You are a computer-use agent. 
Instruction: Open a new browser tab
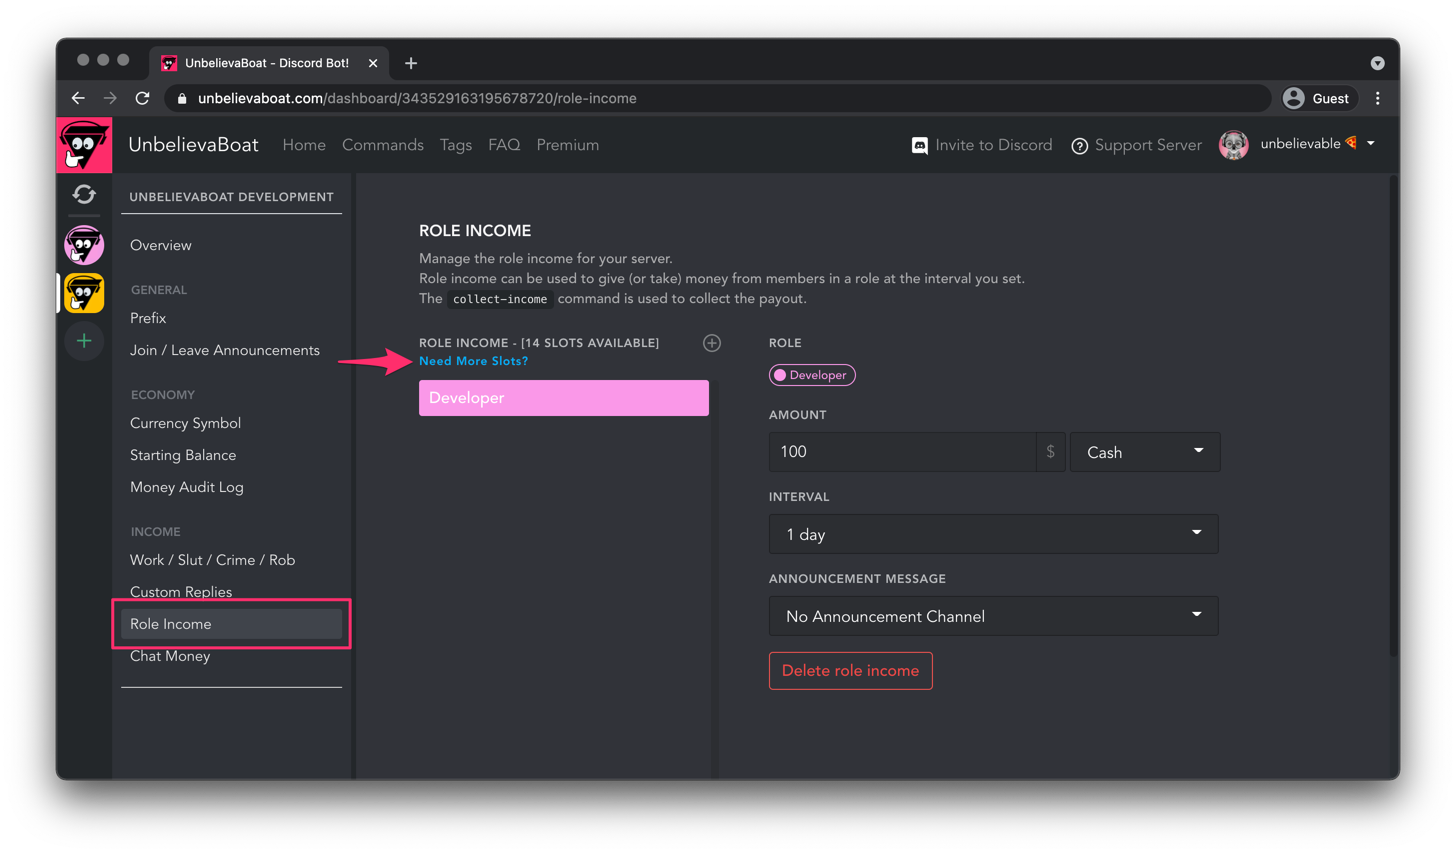tap(411, 63)
